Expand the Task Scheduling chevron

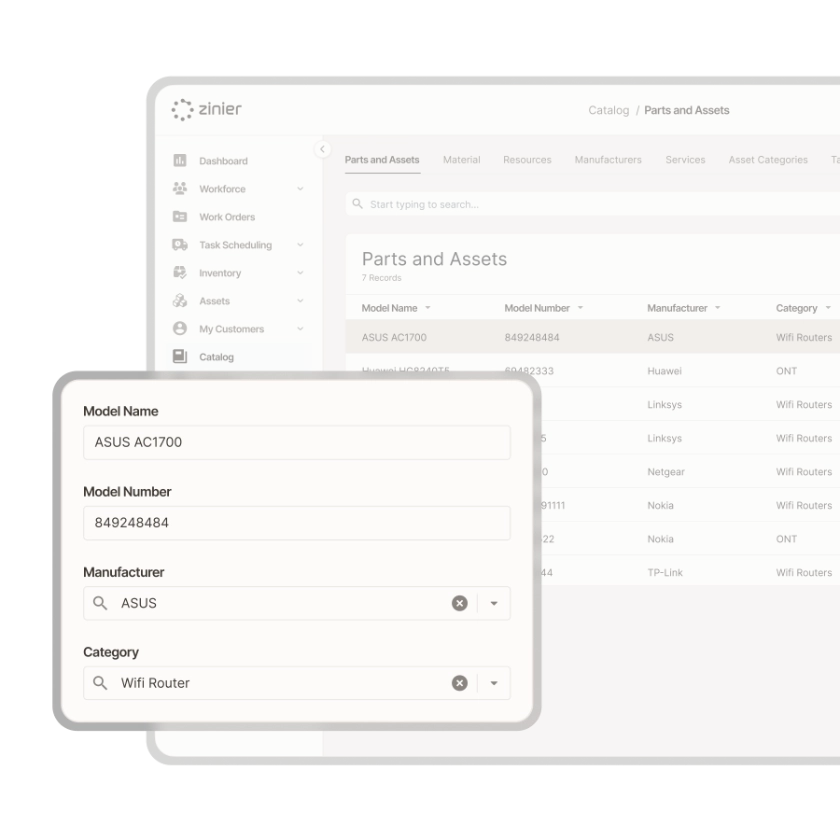(300, 245)
